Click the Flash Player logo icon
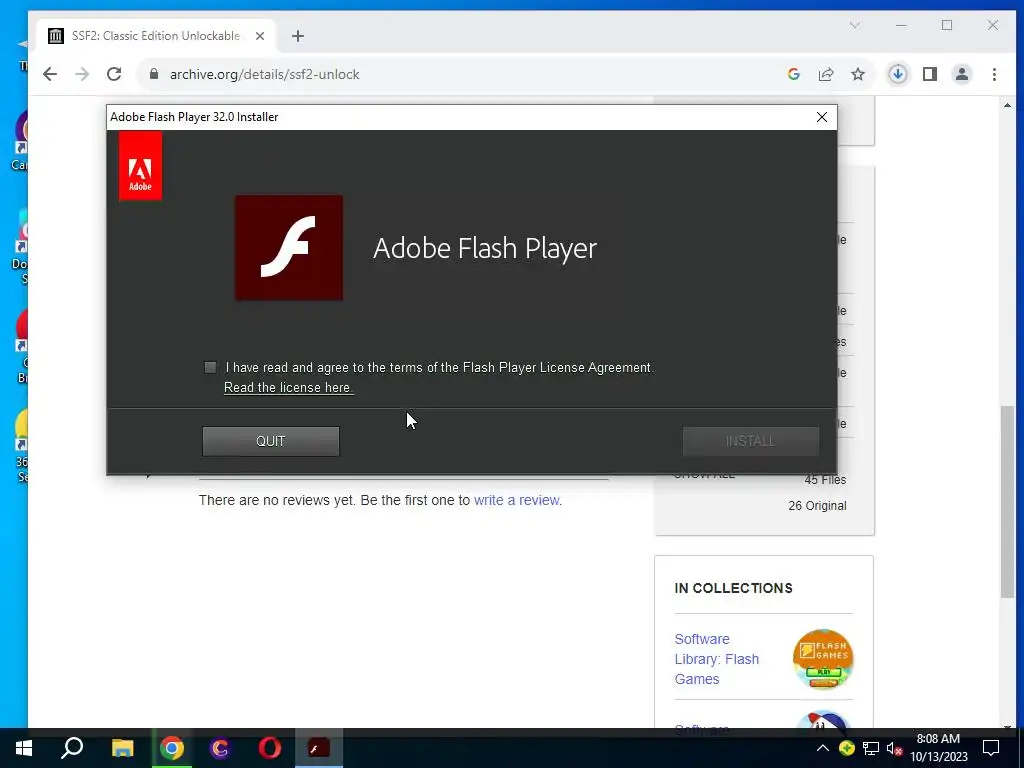This screenshot has width=1024, height=768. point(289,248)
